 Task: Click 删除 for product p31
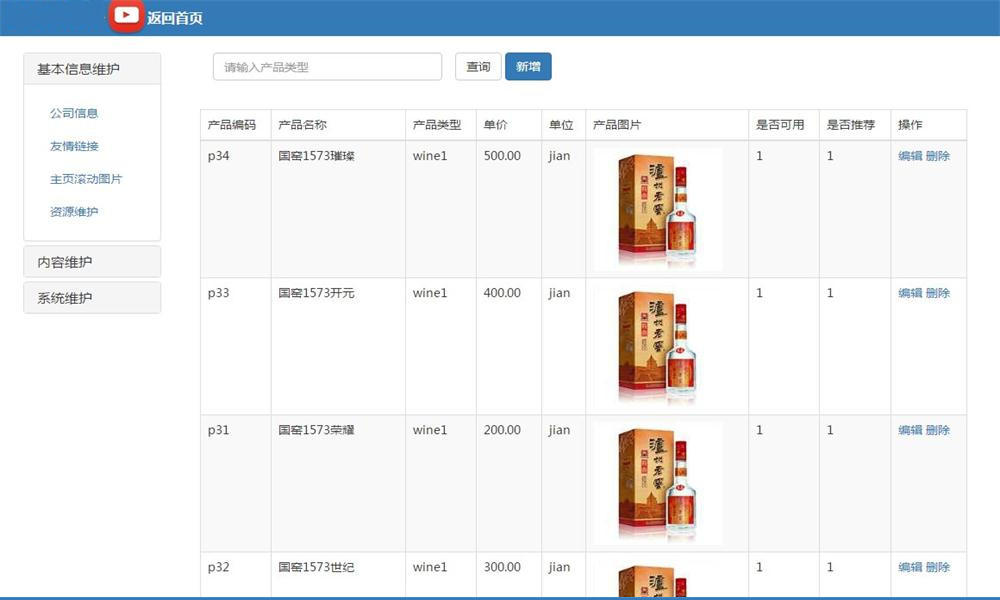pyautogui.click(x=938, y=430)
